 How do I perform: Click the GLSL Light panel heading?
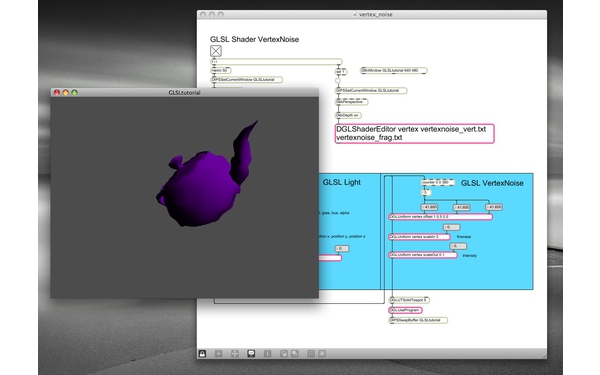(x=341, y=183)
